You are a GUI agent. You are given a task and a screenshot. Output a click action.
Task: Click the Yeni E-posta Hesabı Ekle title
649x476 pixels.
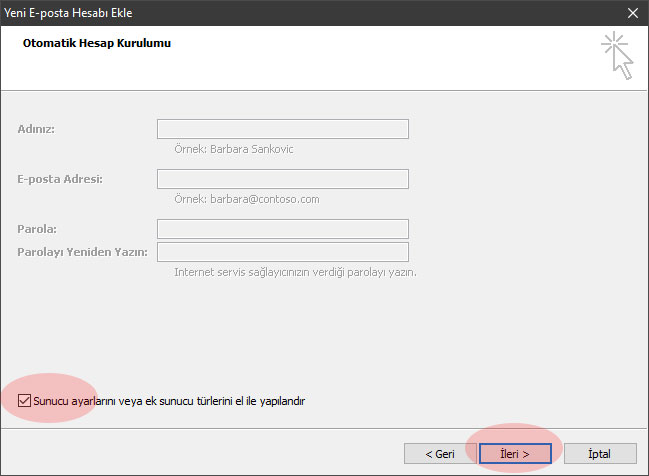point(68,13)
